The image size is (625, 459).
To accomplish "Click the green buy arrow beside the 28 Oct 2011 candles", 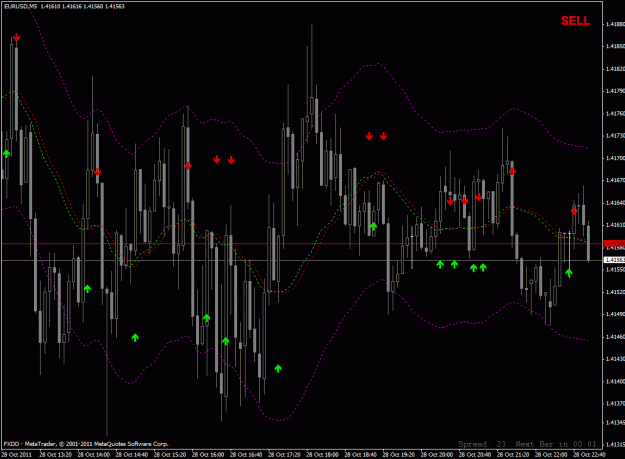I will pos(6,153).
